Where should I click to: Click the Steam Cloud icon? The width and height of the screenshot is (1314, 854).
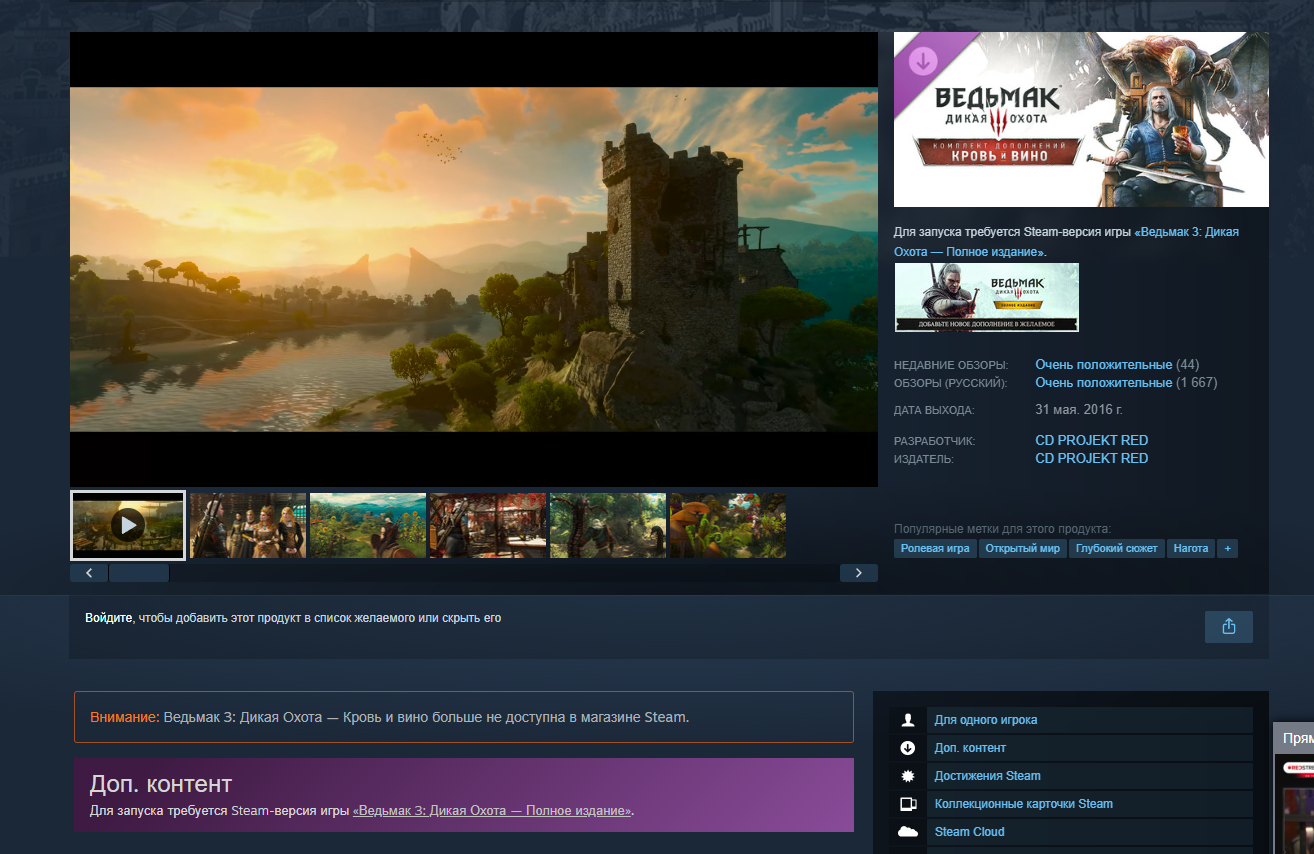pyautogui.click(x=908, y=832)
